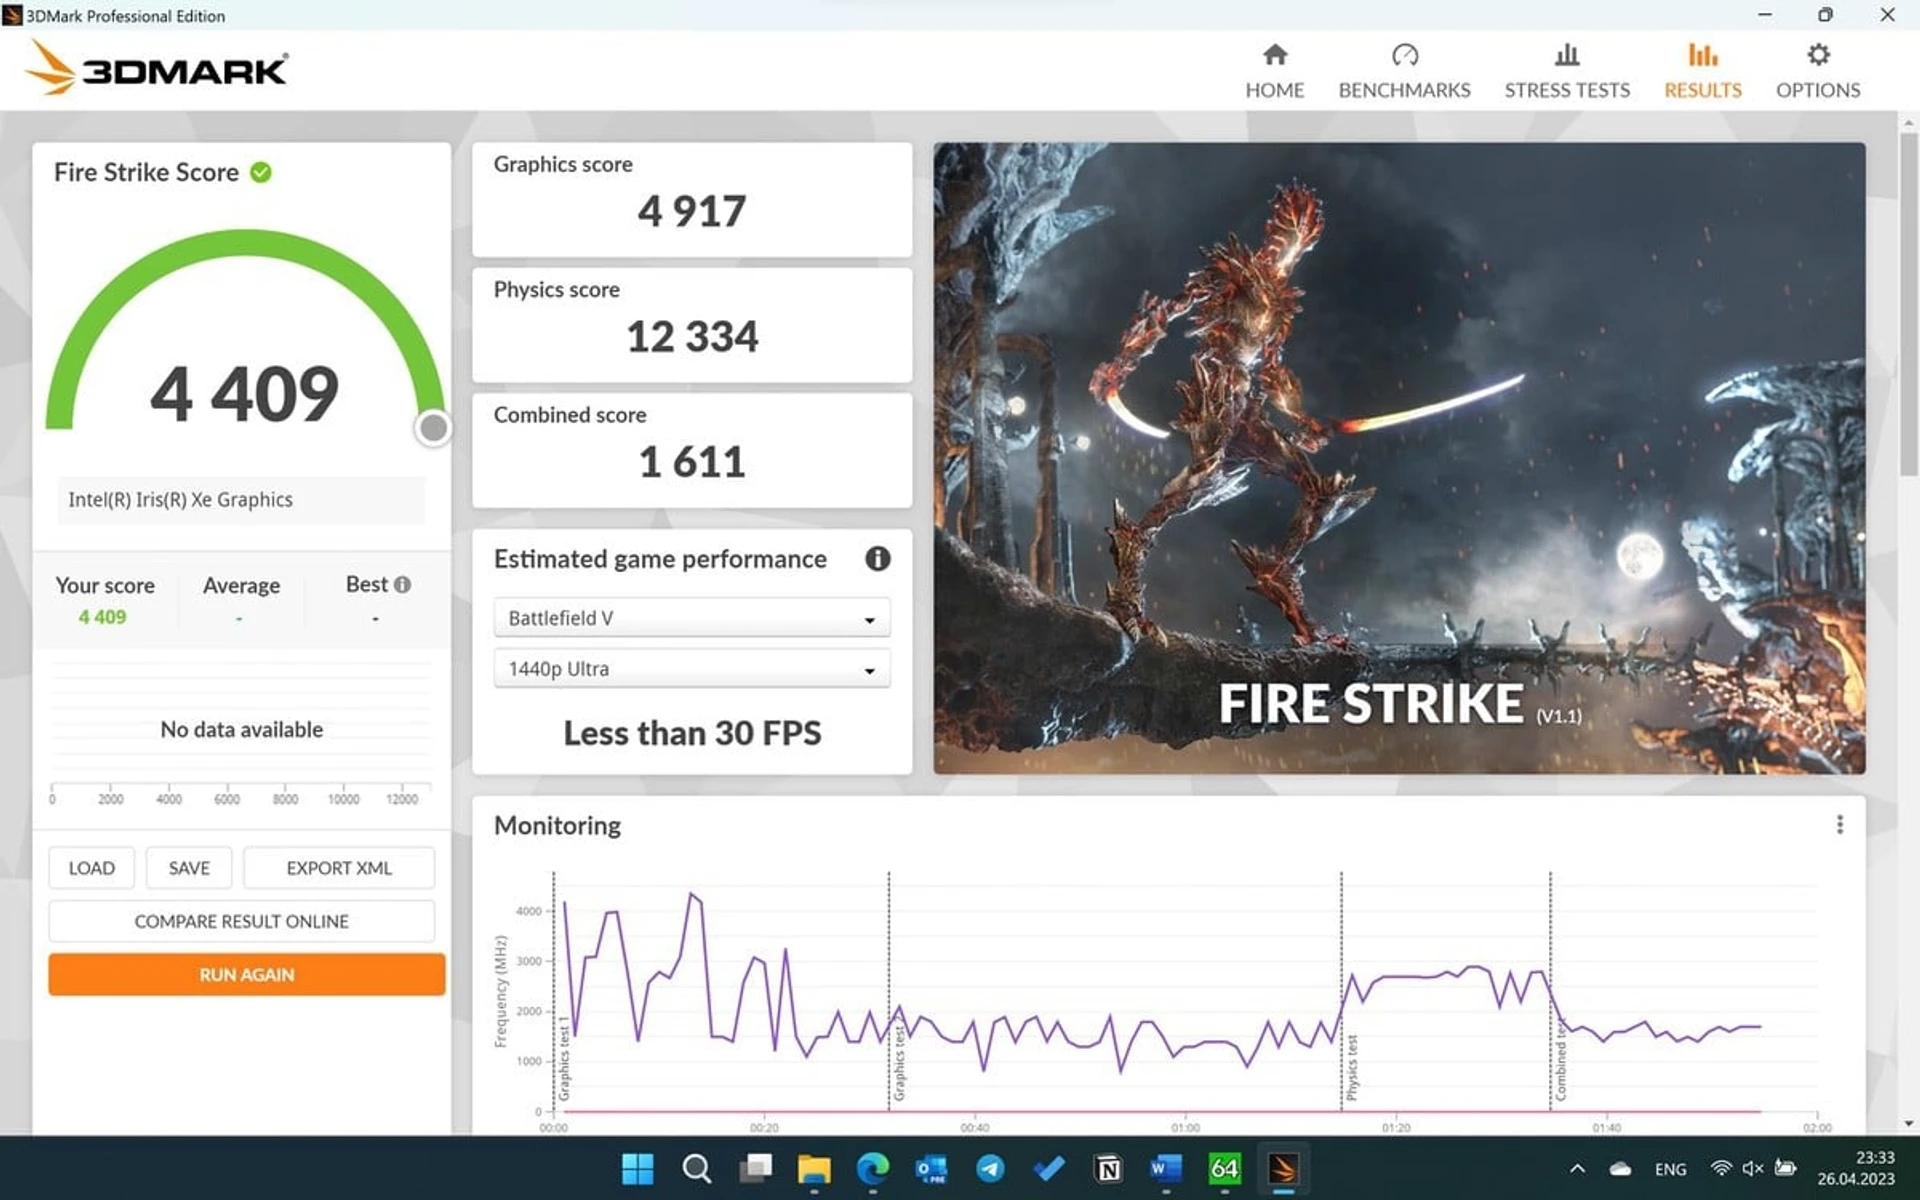Open Wi-Fi network tray icon
The height and width of the screenshot is (1200, 1920).
click(1721, 1168)
